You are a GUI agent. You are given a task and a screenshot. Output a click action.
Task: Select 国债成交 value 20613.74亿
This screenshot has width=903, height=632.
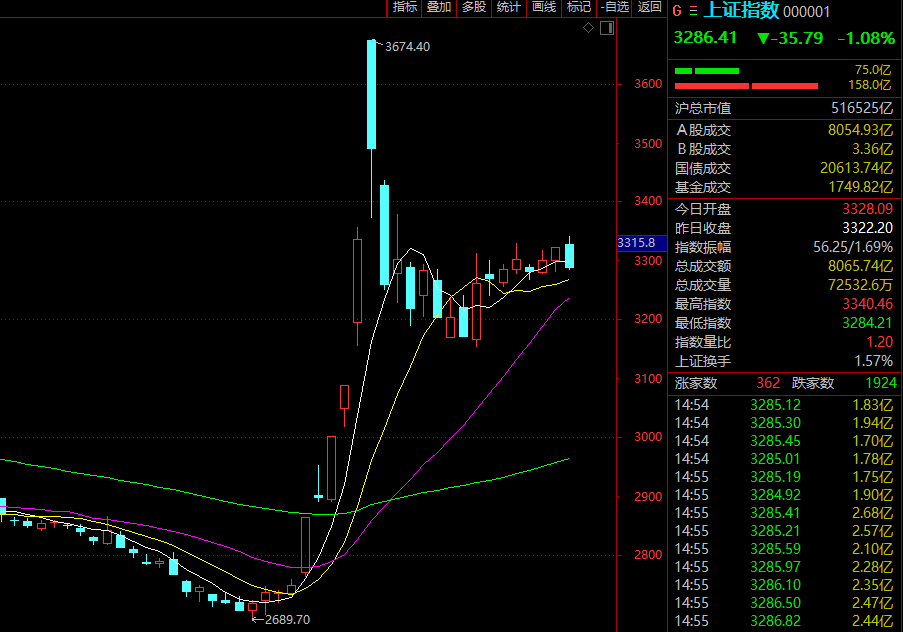tap(856, 168)
